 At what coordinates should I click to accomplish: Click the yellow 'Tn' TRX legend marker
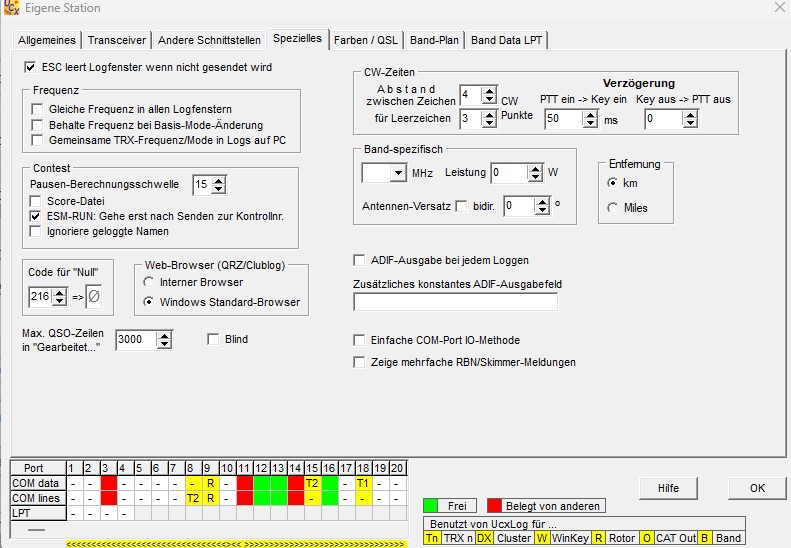[432, 537]
